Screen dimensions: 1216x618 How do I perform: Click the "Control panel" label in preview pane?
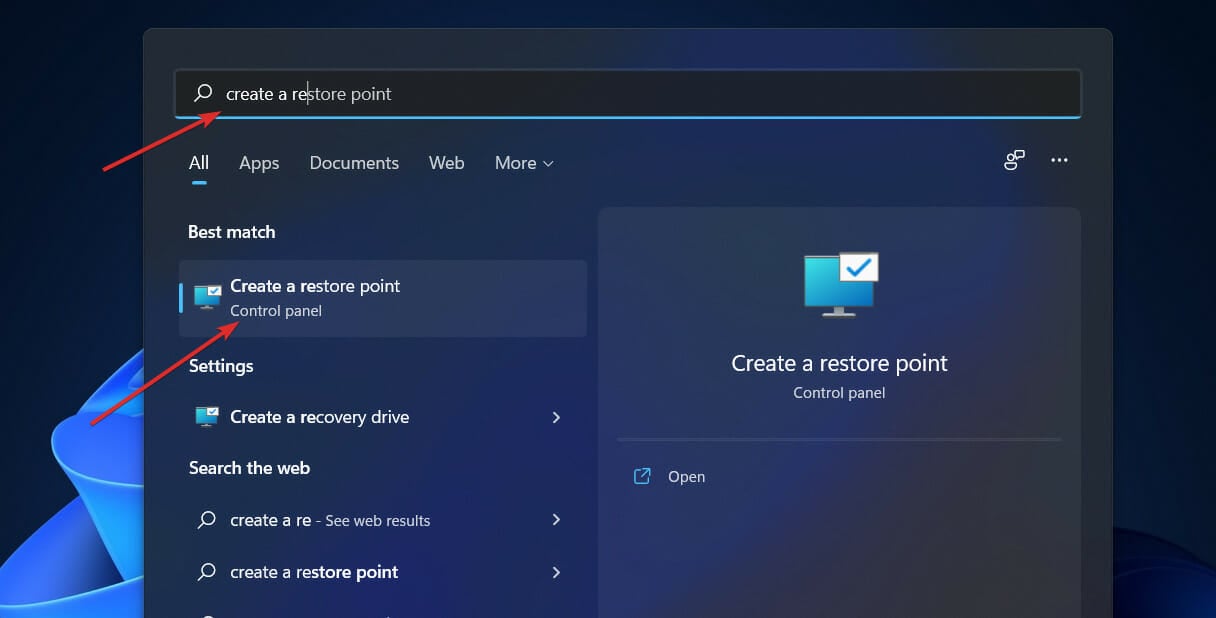point(840,393)
